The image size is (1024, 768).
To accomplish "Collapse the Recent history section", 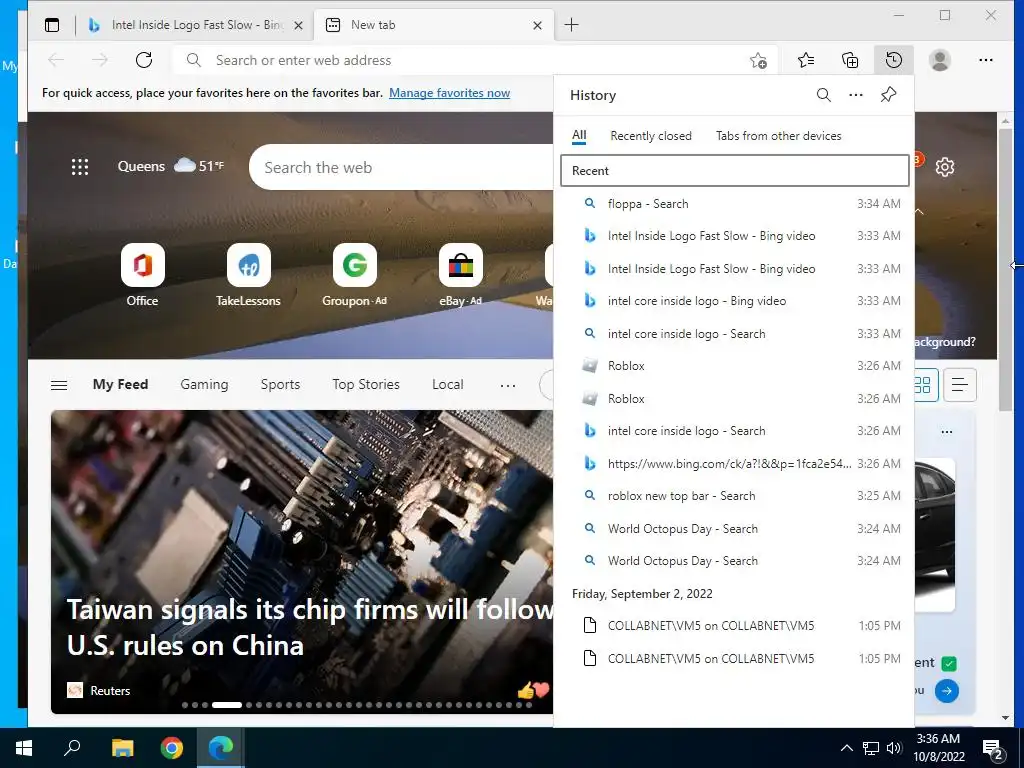I will [x=735, y=170].
